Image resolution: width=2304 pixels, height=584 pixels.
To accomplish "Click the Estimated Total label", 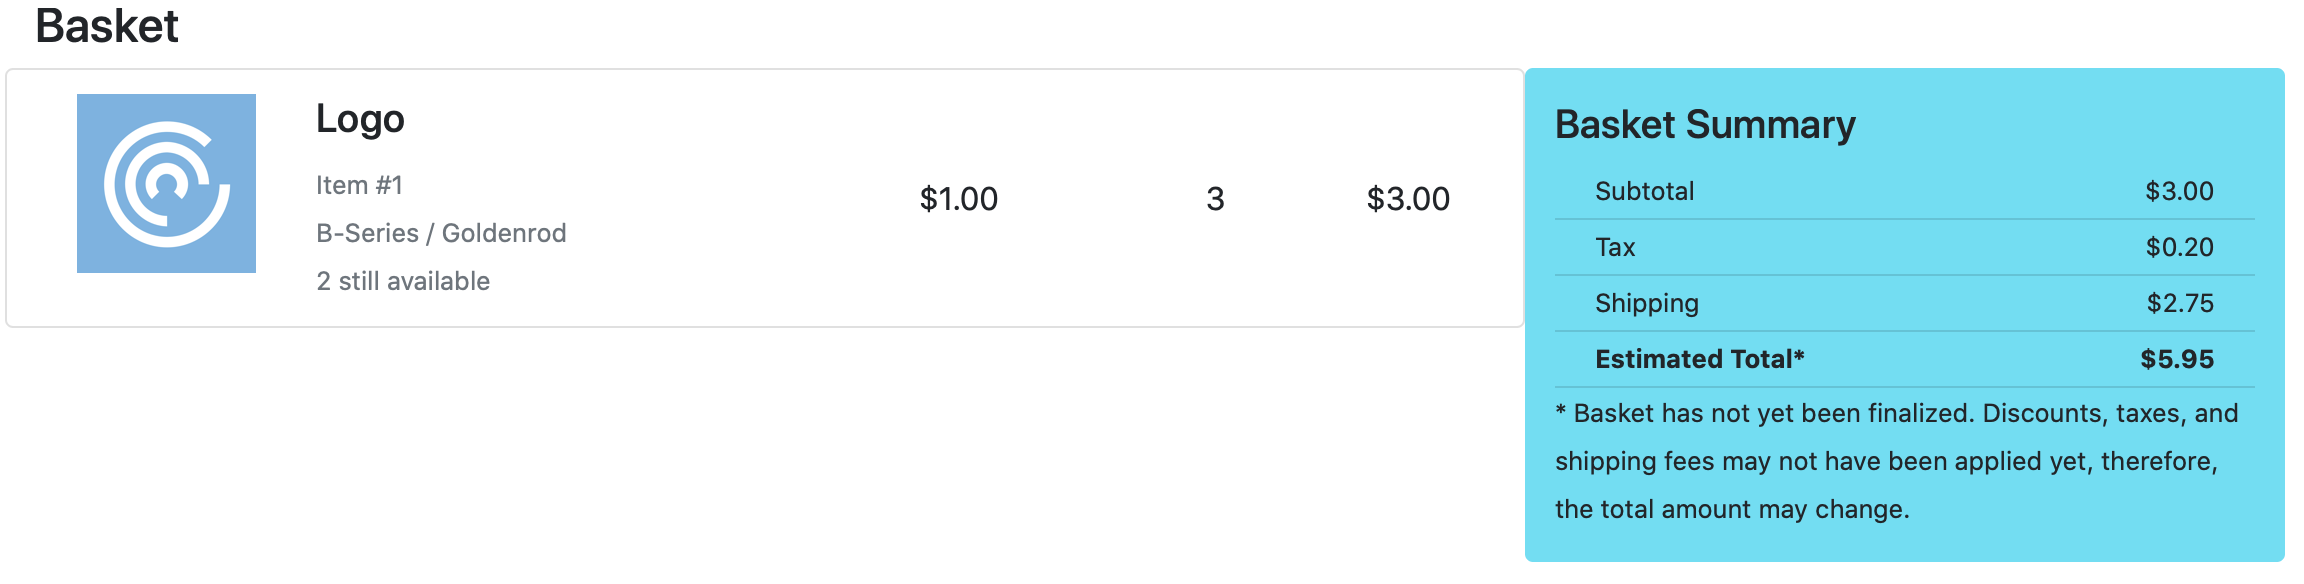I will coord(1700,359).
